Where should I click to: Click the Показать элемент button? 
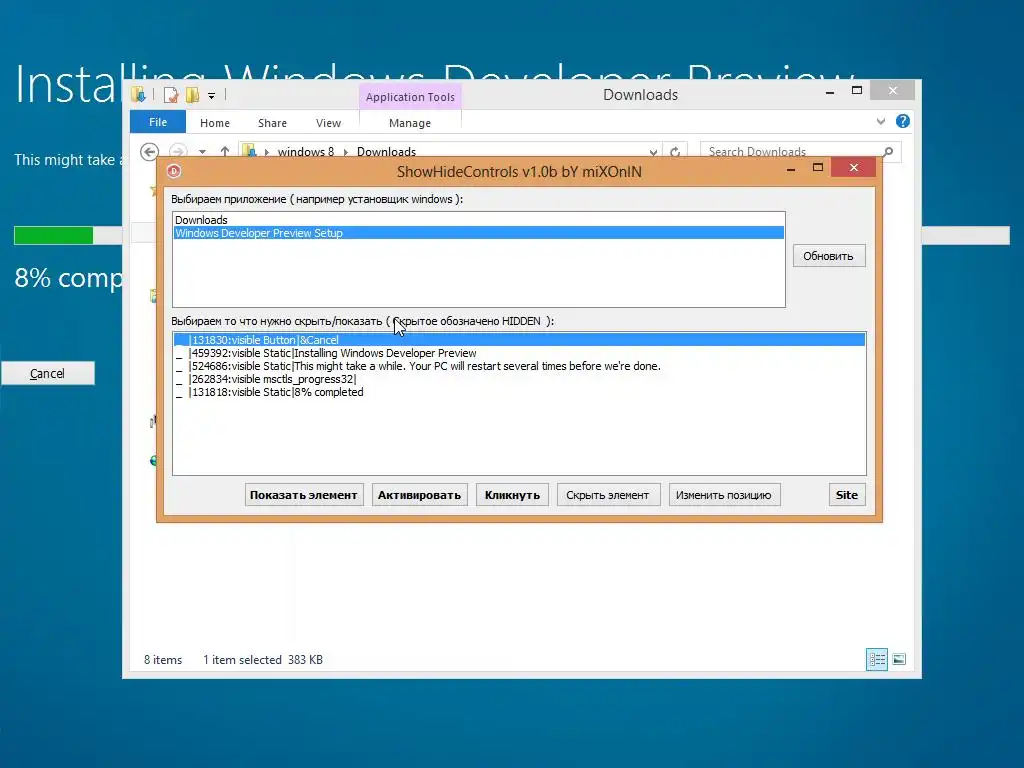[304, 495]
